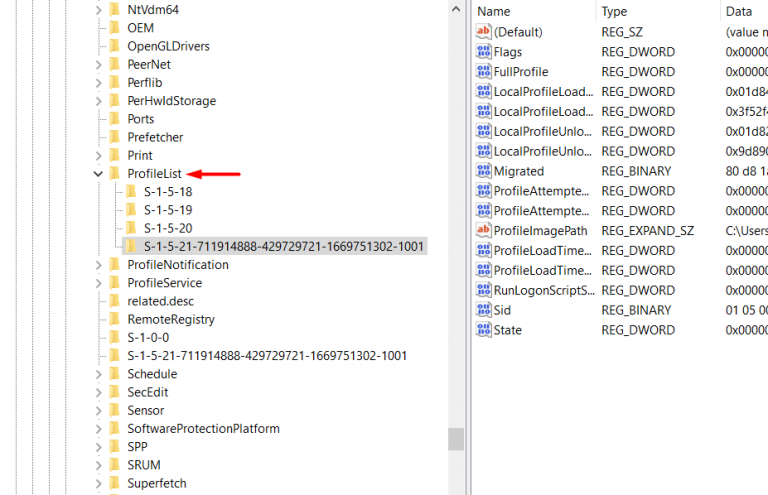Select the Prefetcher key
This screenshot has height=495, width=768.
[155, 137]
